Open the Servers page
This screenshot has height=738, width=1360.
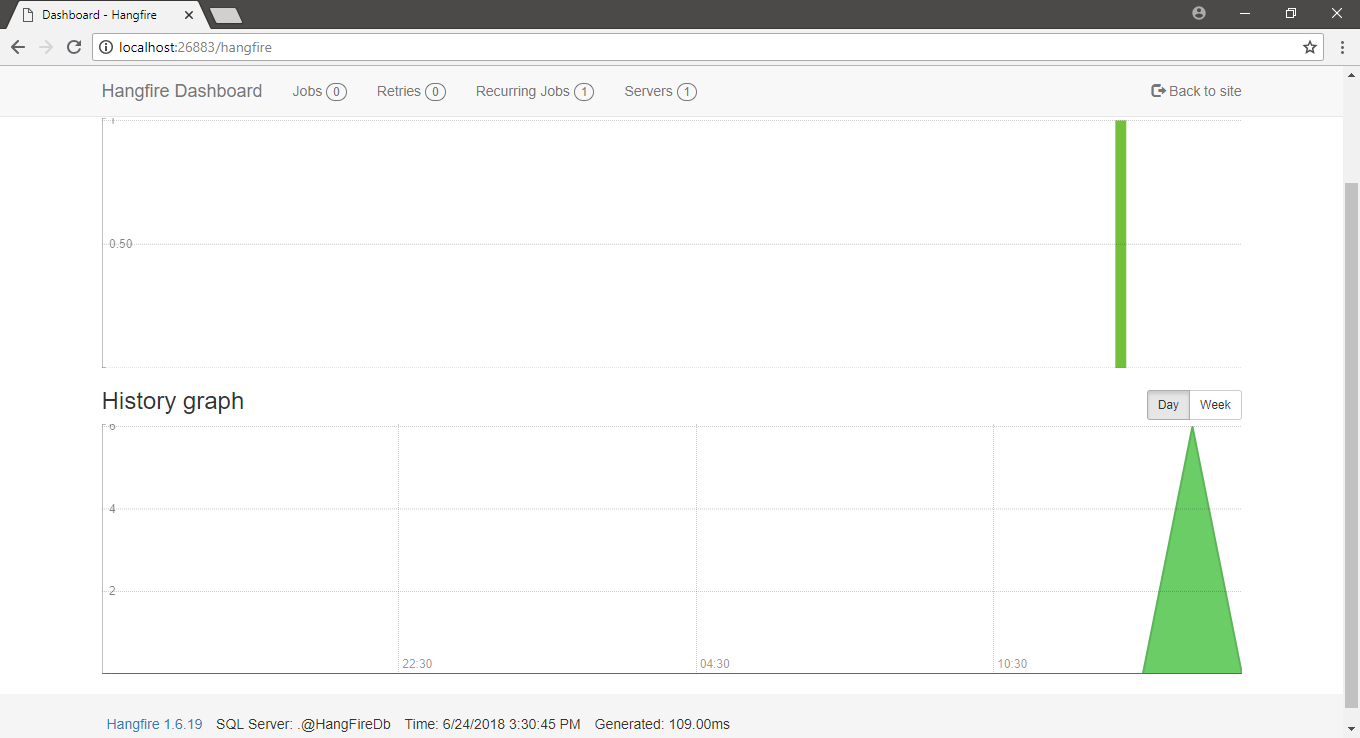pyautogui.click(x=660, y=91)
